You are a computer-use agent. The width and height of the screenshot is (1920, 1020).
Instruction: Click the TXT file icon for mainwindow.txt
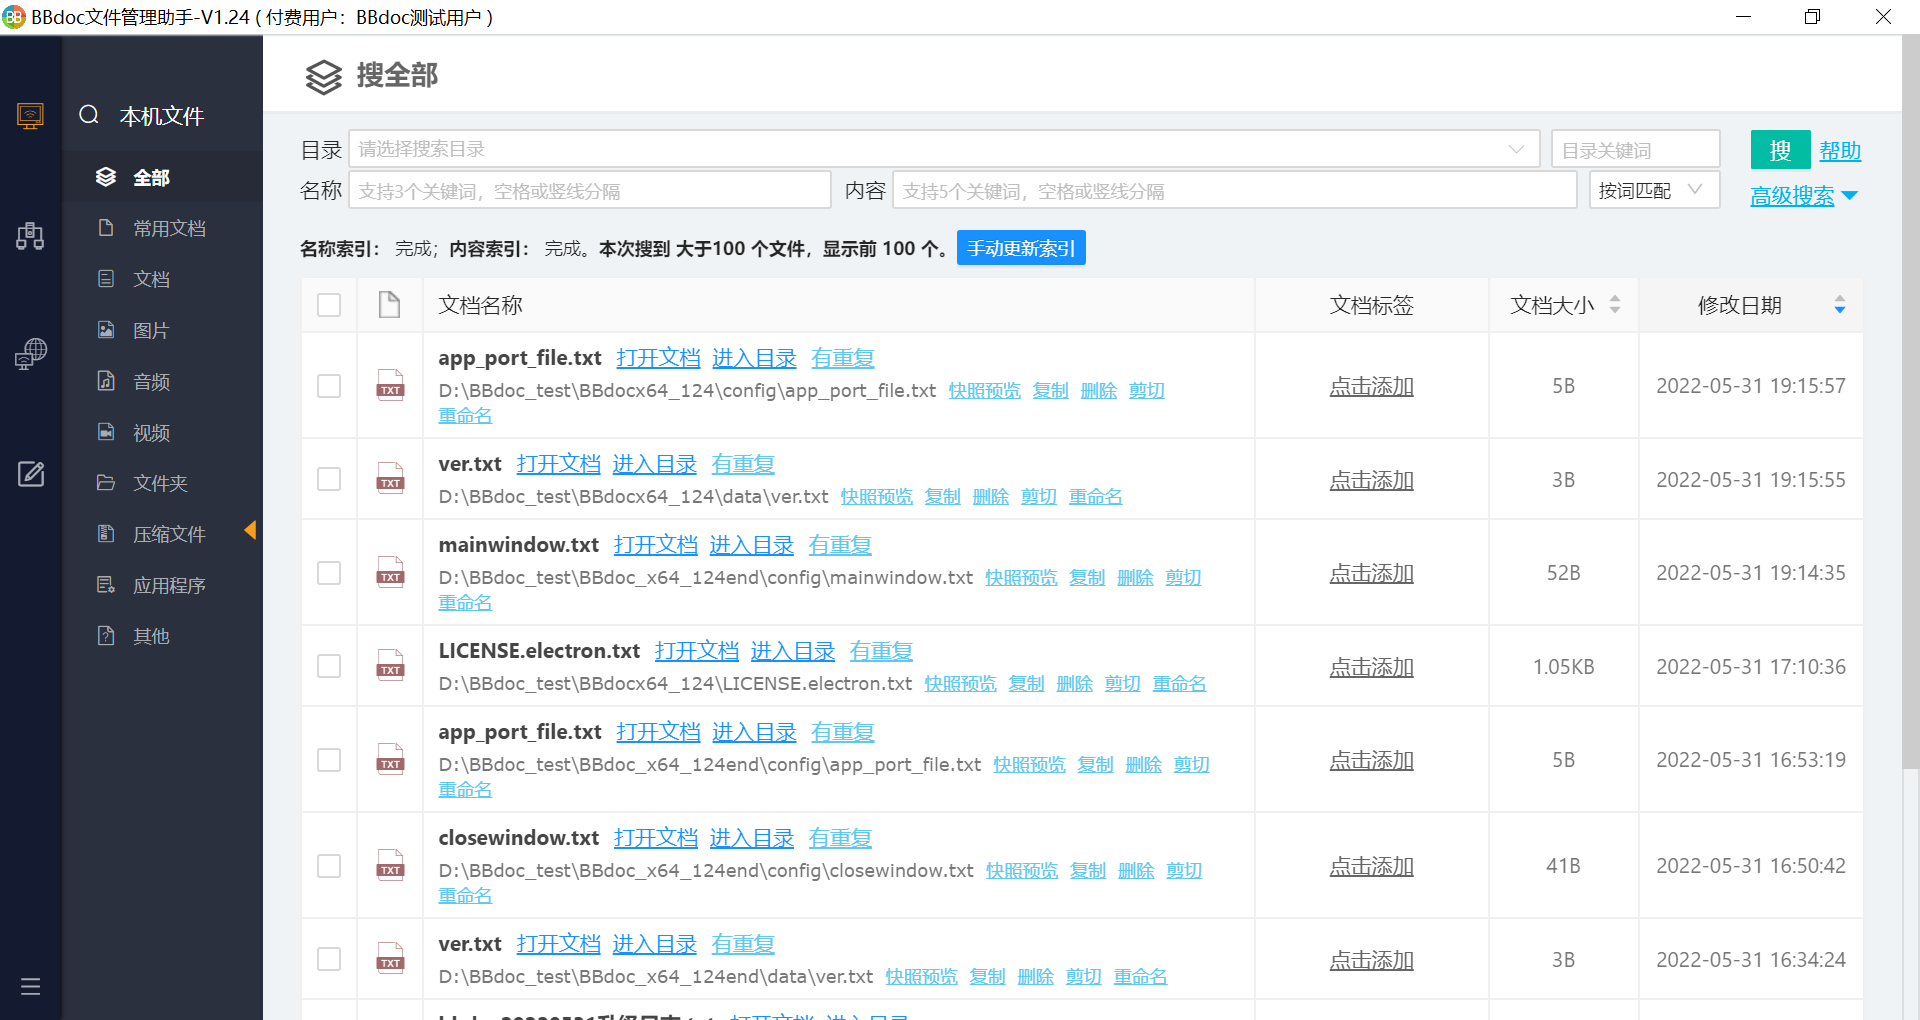(390, 573)
